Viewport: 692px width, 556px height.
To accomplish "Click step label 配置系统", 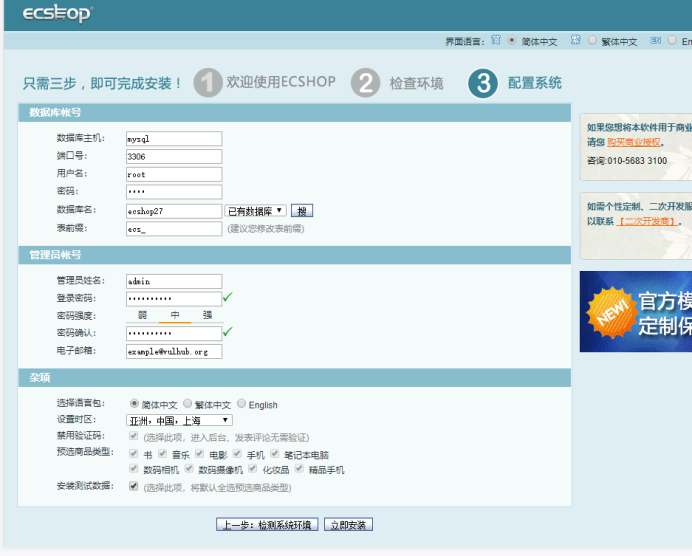I will pos(534,83).
